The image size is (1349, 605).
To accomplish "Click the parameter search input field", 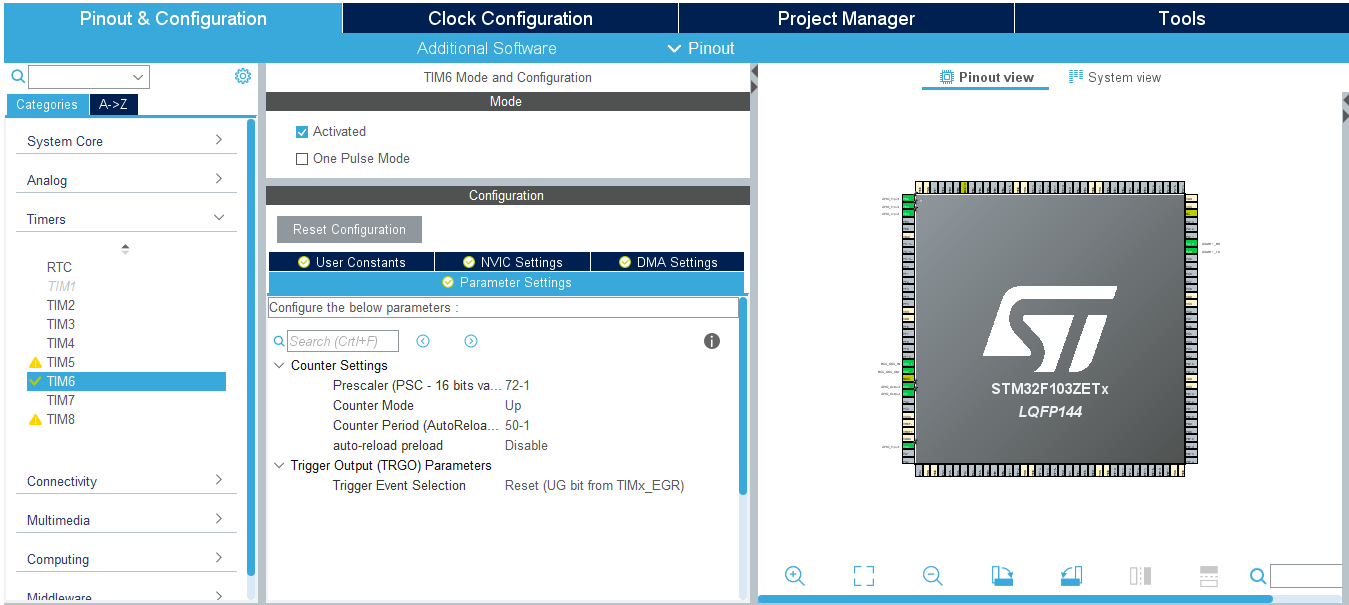I will pyautogui.click(x=343, y=341).
